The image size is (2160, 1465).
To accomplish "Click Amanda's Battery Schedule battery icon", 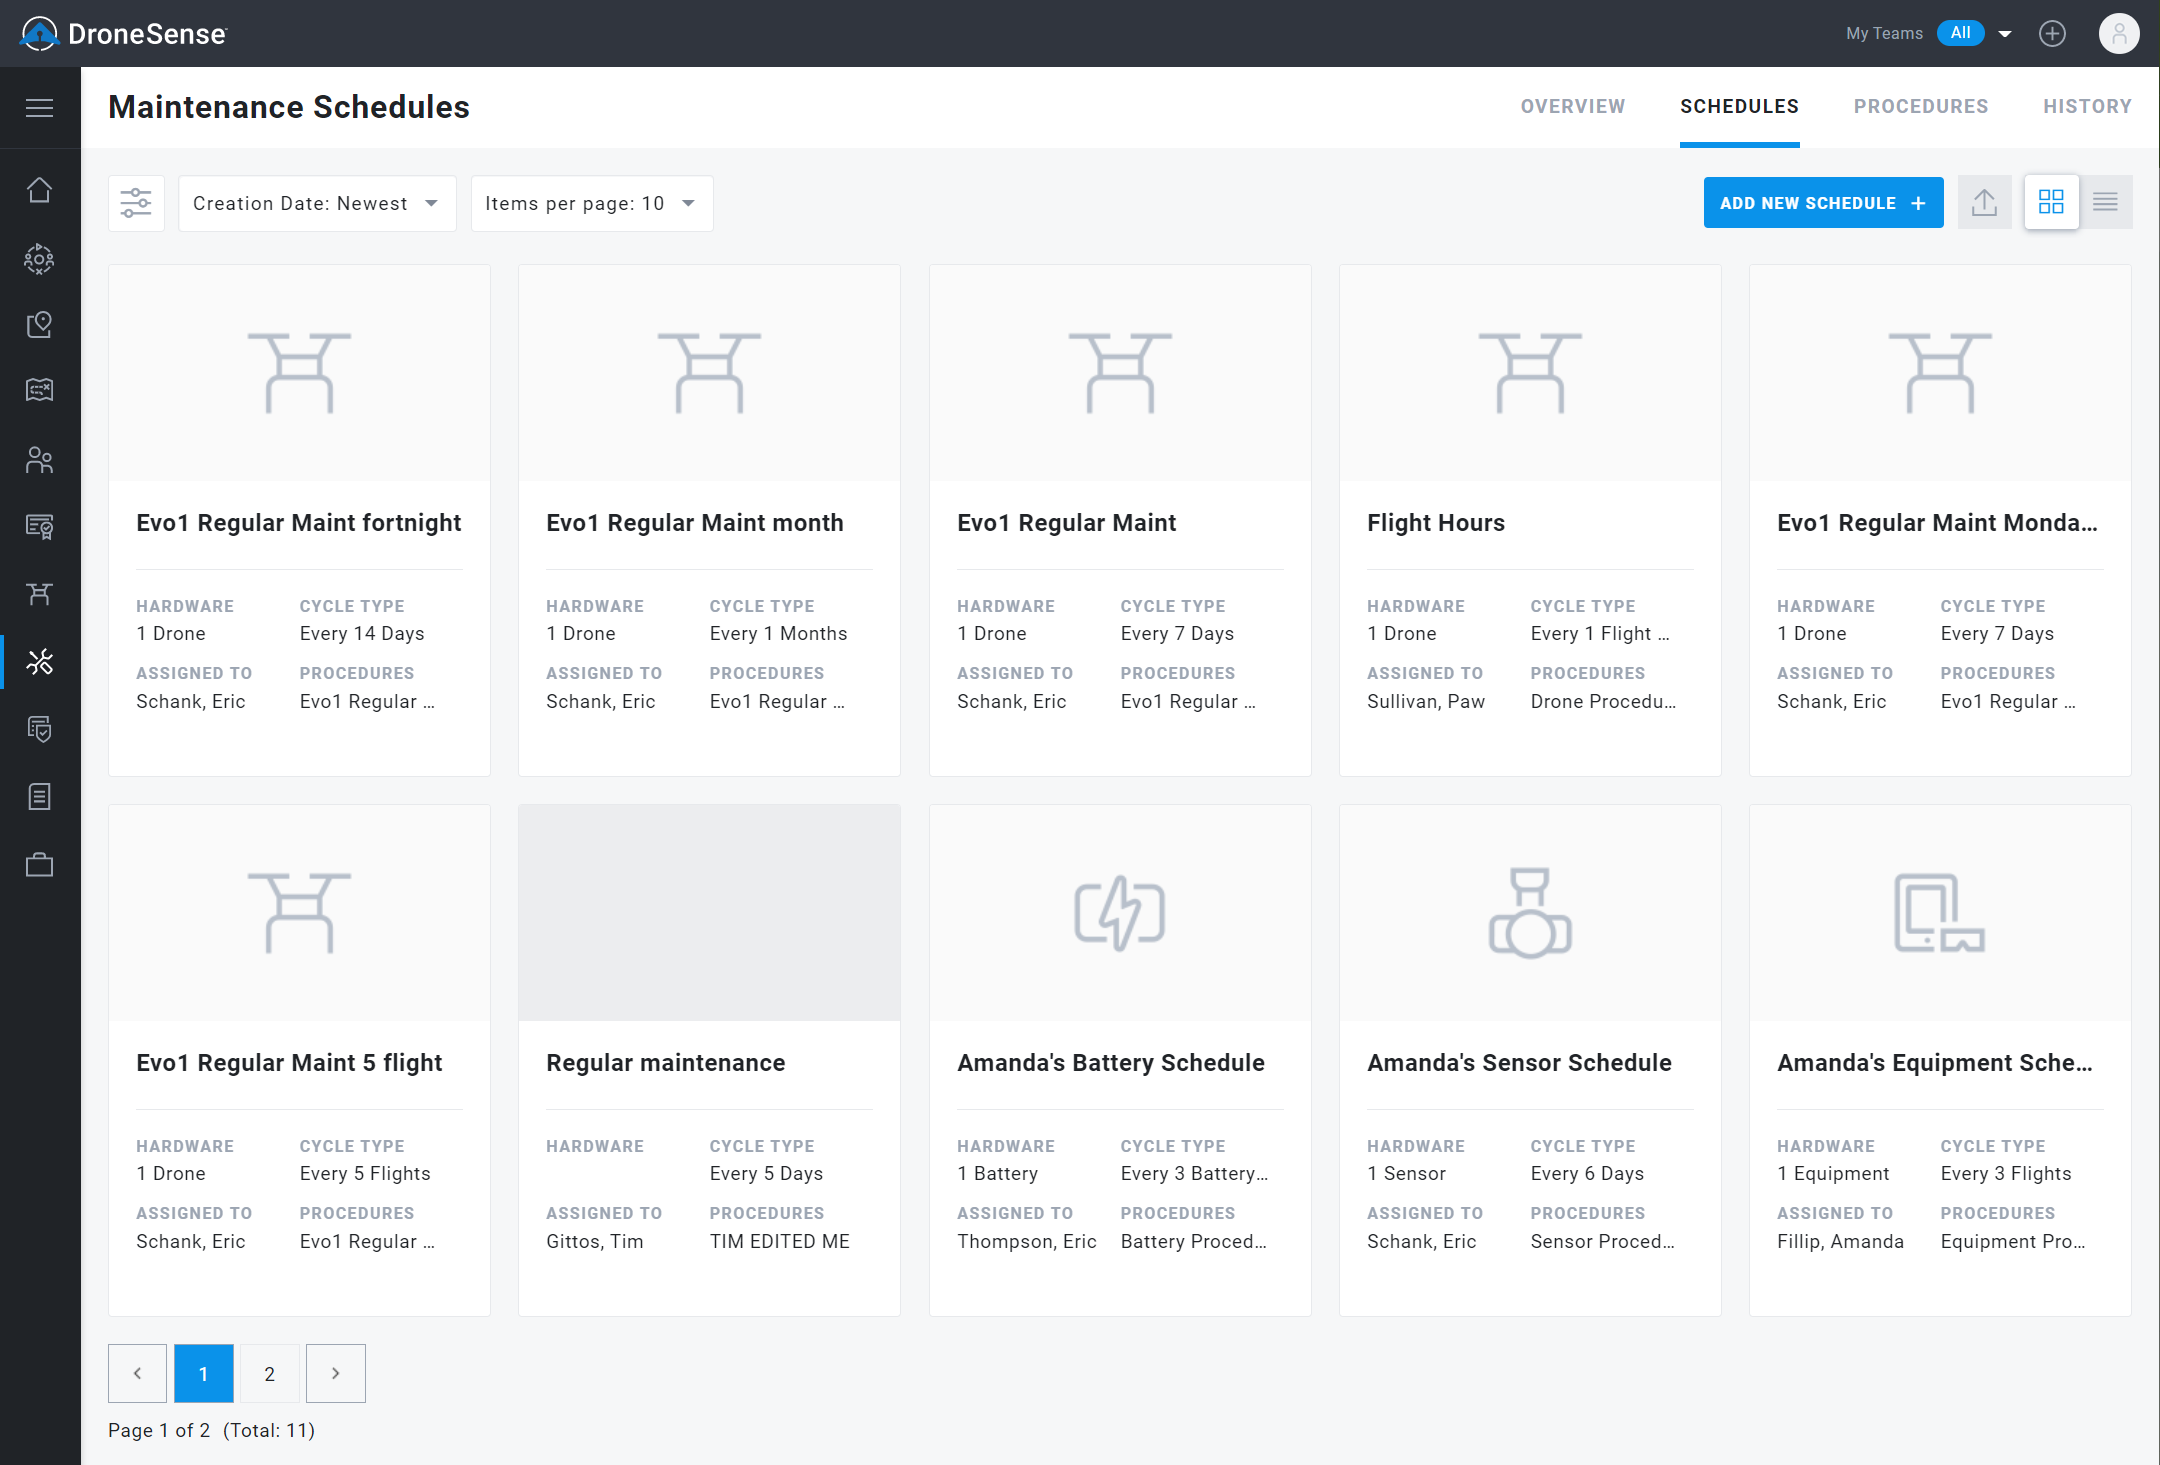I will [x=1120, y=913].
